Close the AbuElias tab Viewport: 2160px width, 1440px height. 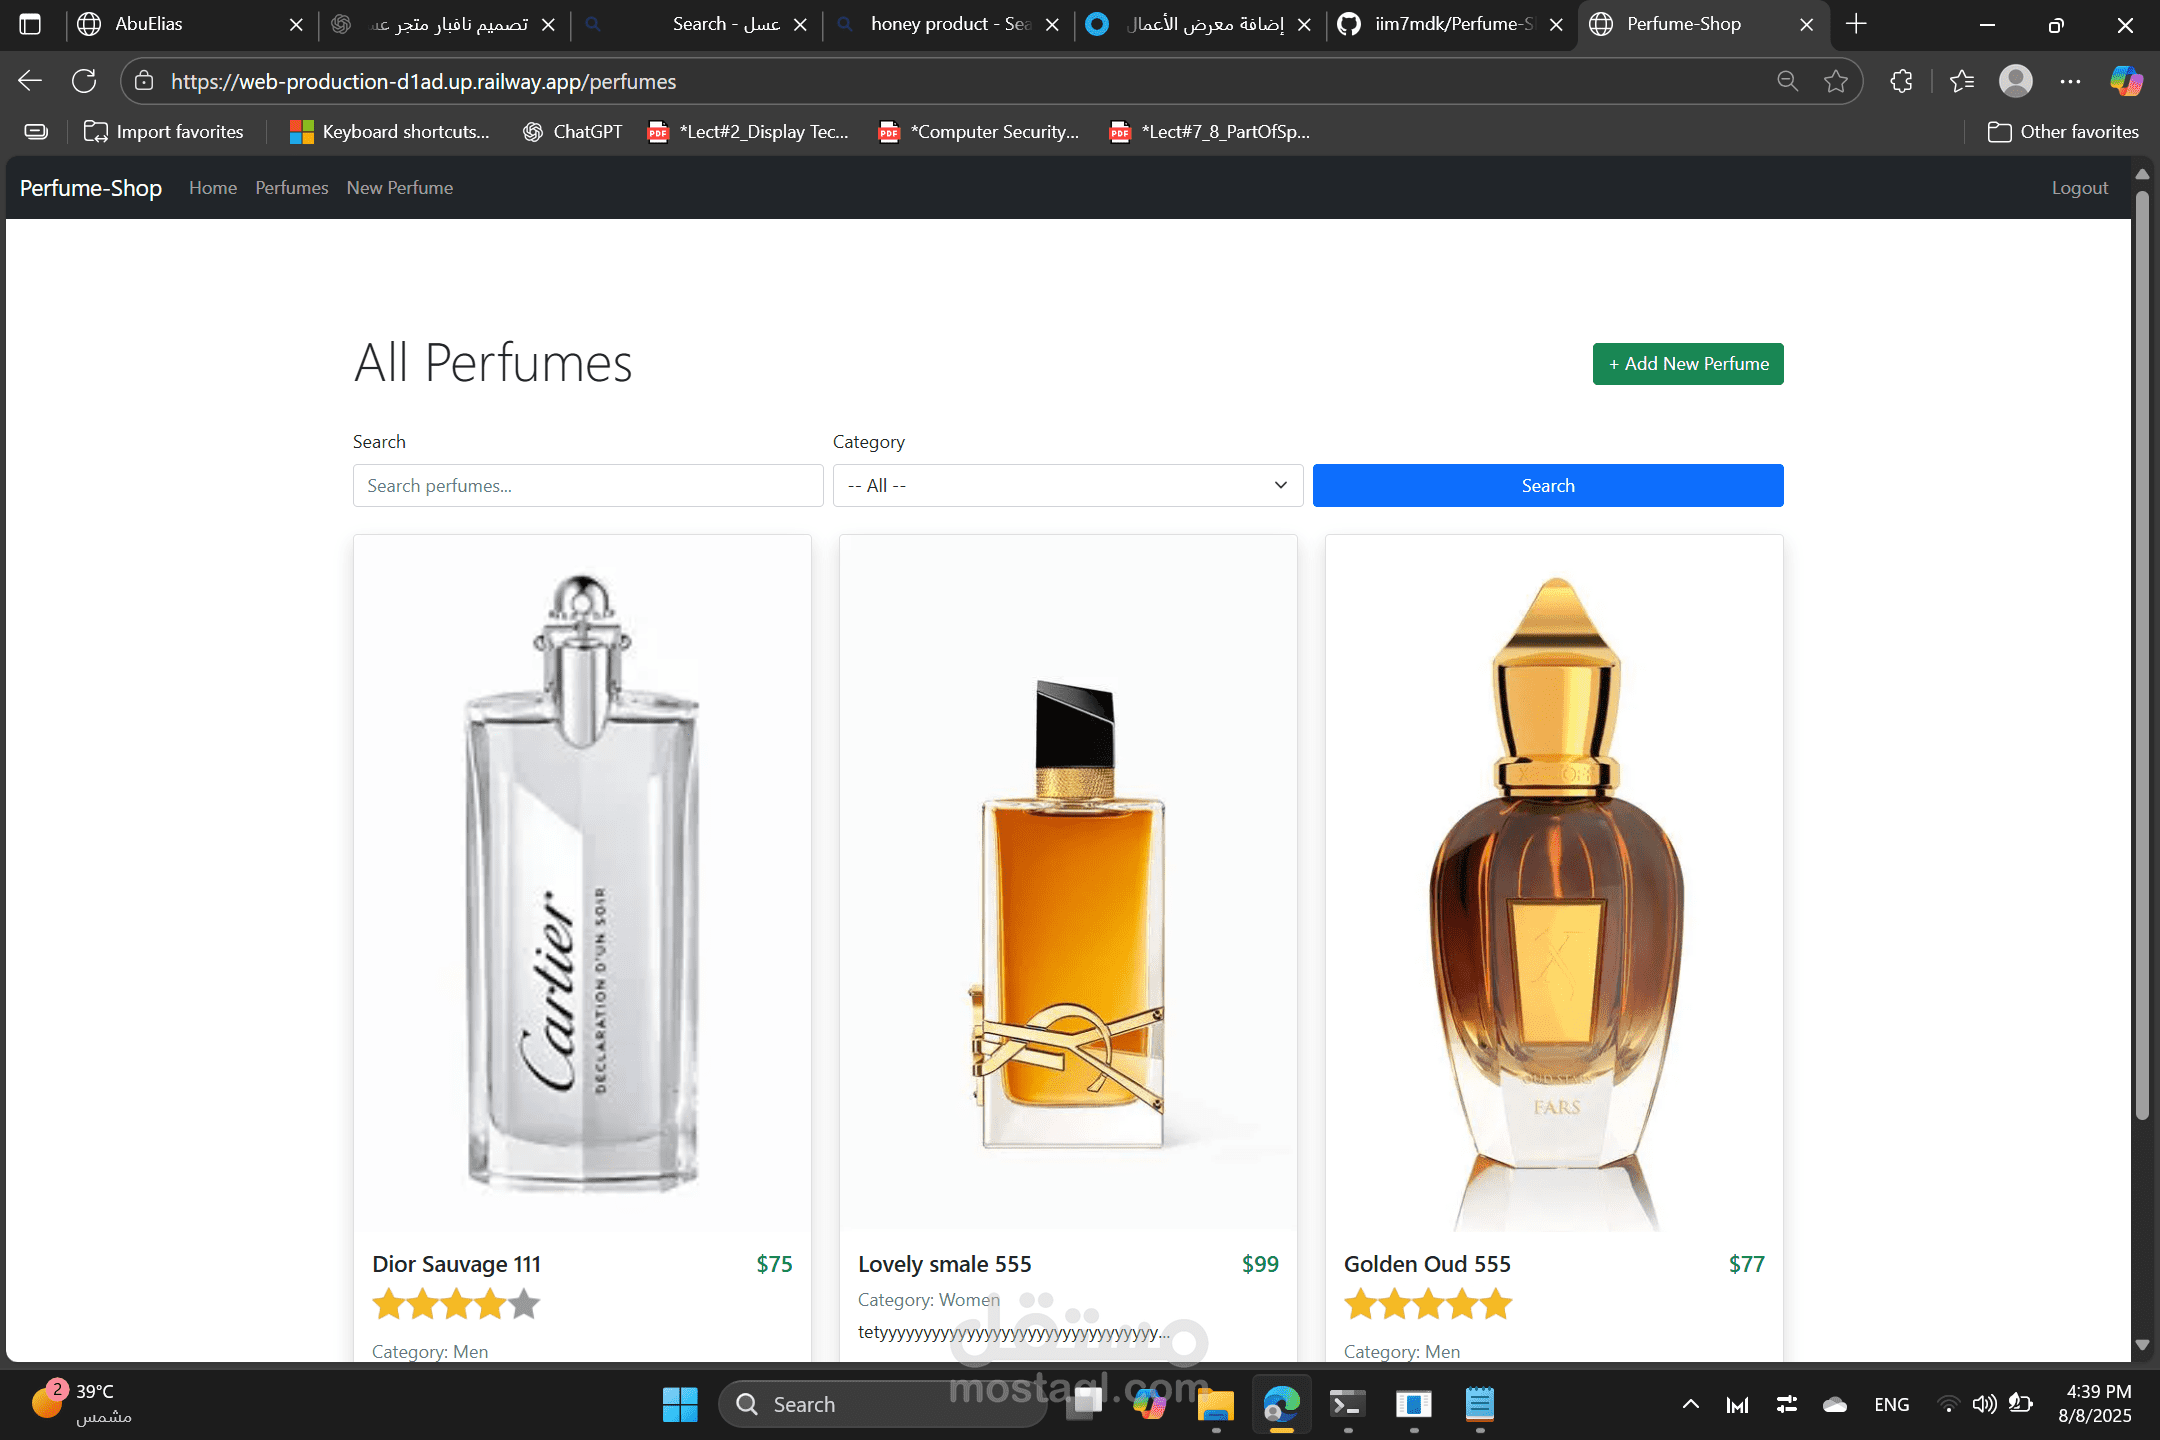(x=296, y=25)
